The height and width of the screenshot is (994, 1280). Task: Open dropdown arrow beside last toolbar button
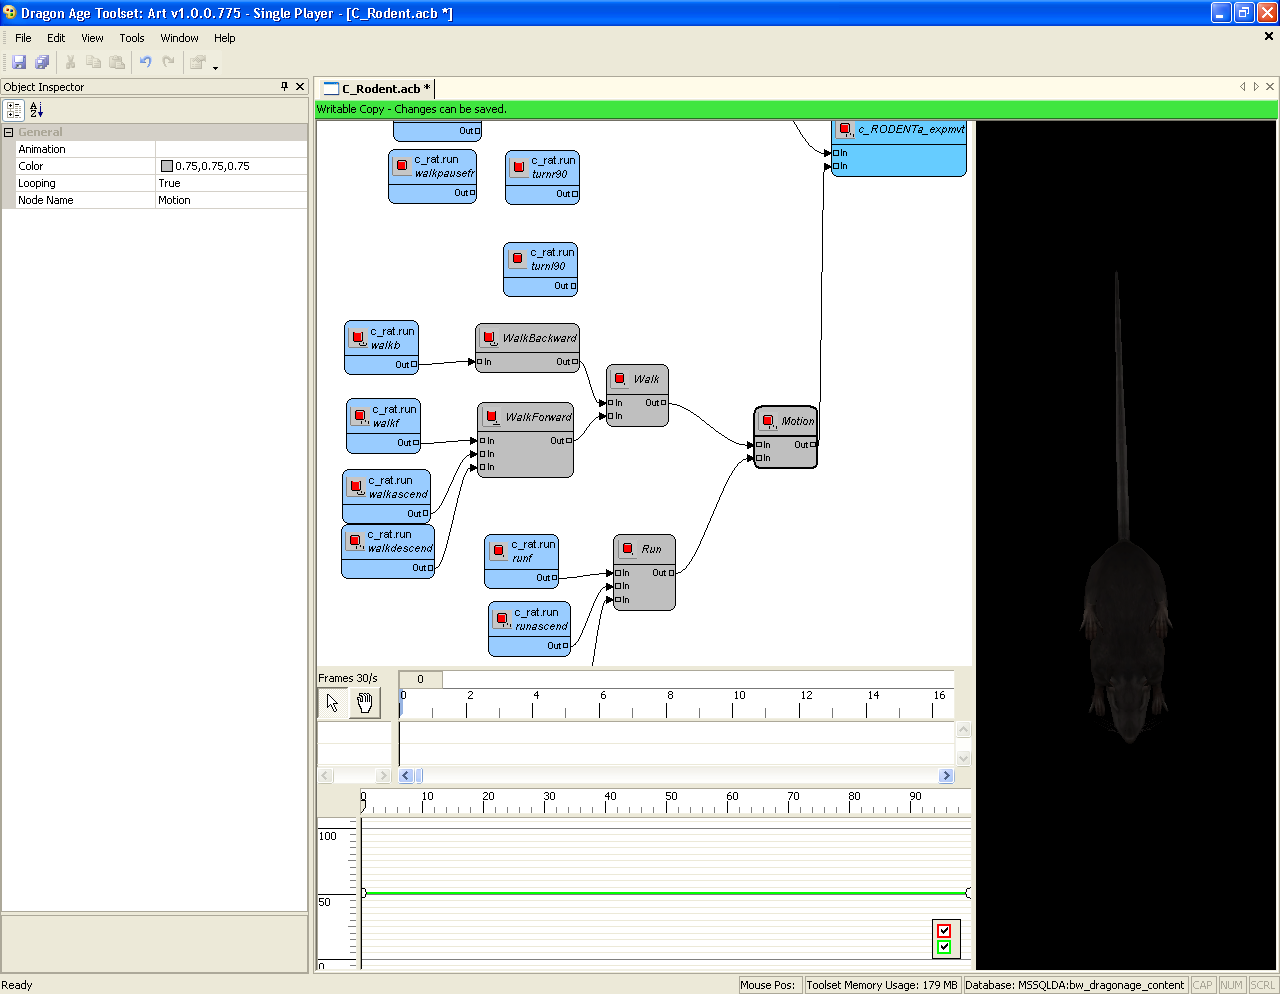pyautogui.click(x=215, y=66)
